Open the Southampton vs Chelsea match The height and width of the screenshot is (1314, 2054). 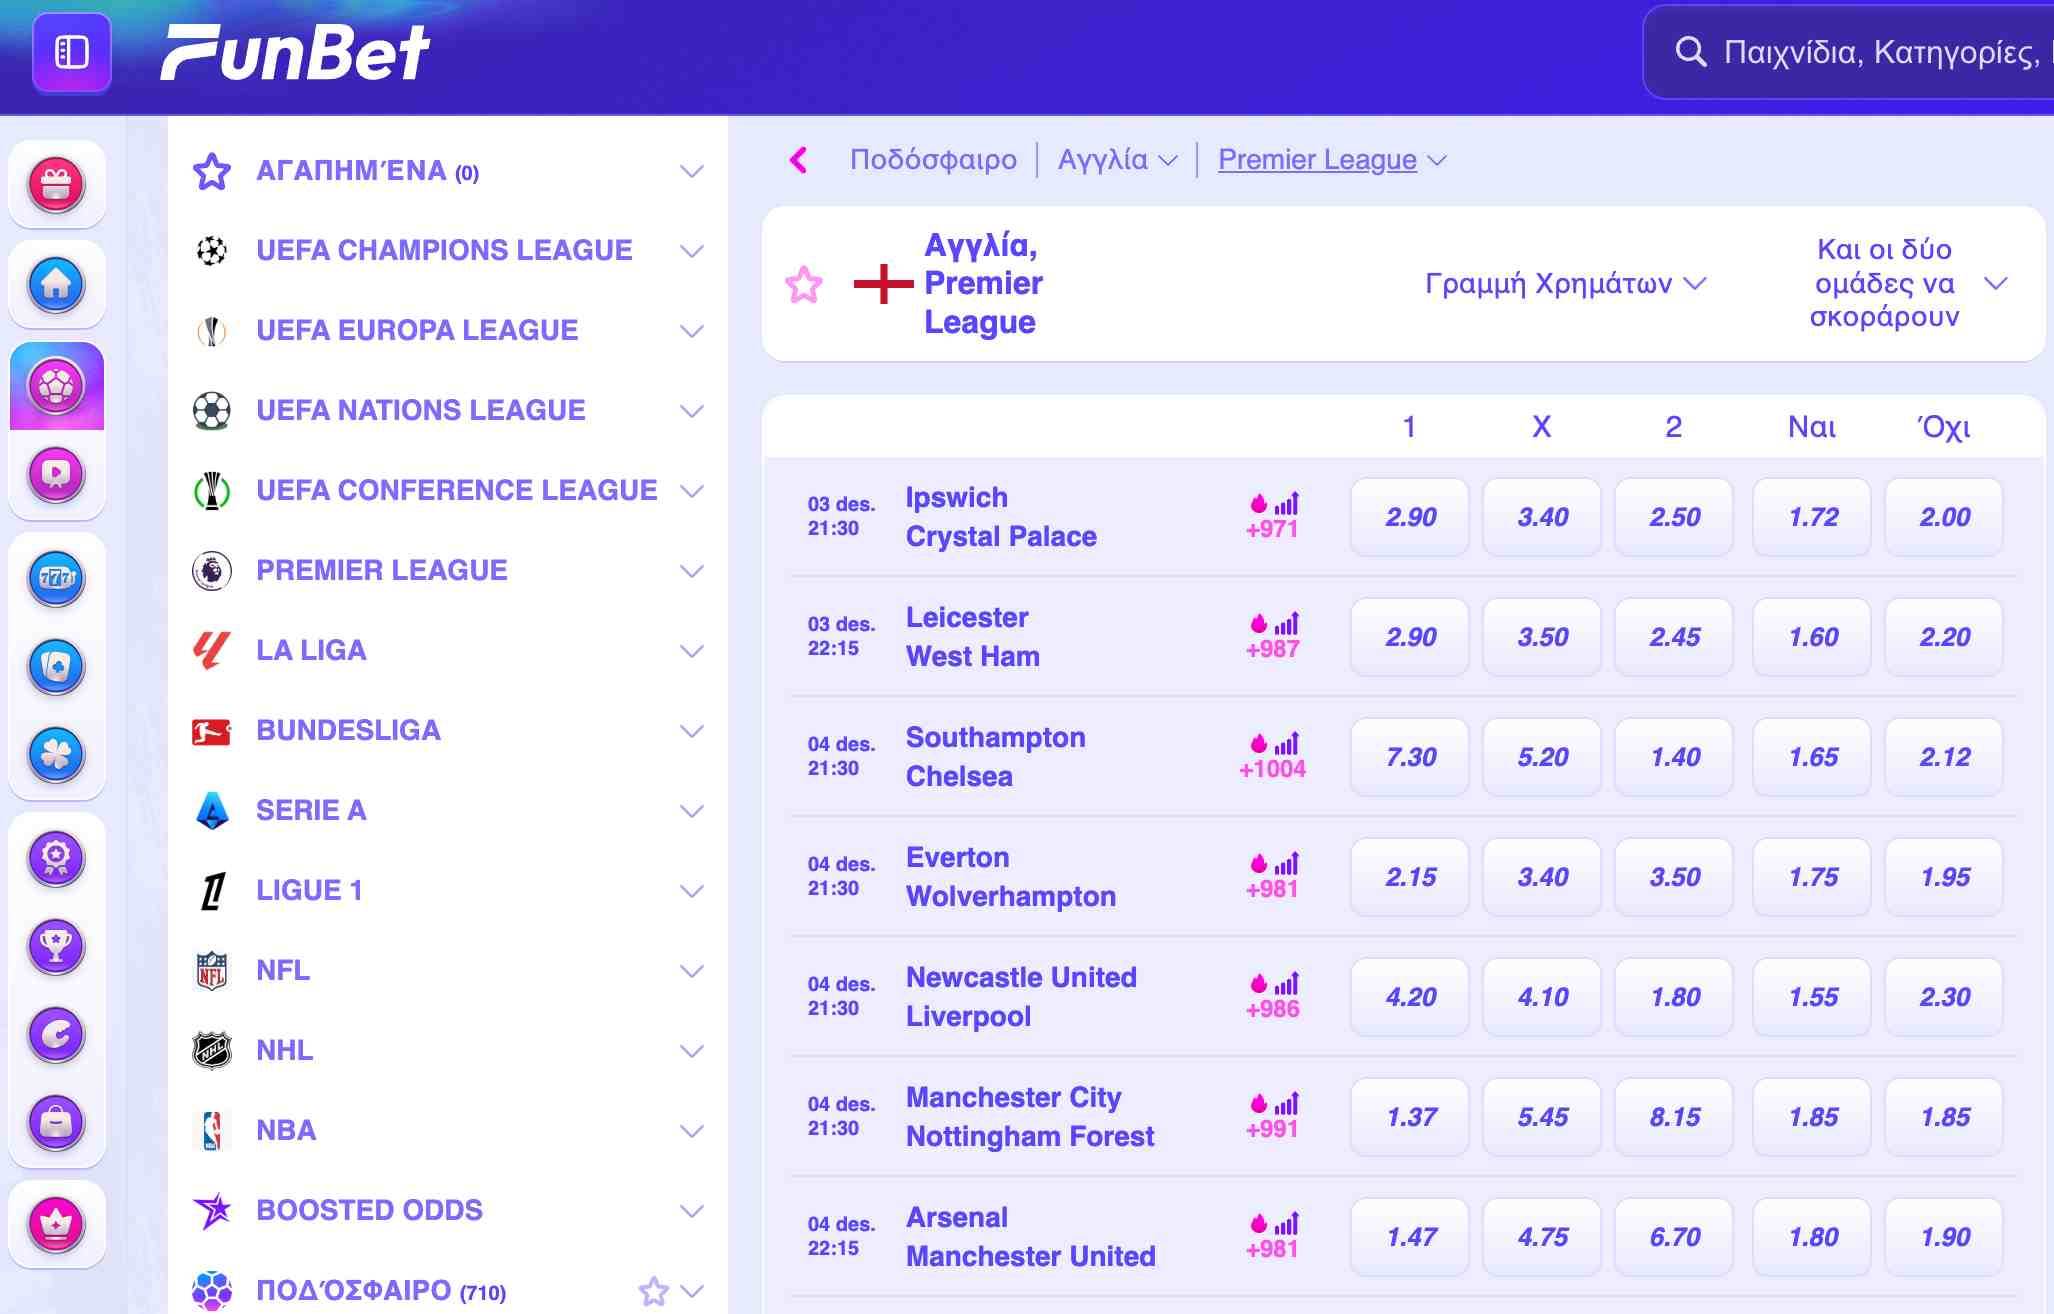tap(995, 757)
